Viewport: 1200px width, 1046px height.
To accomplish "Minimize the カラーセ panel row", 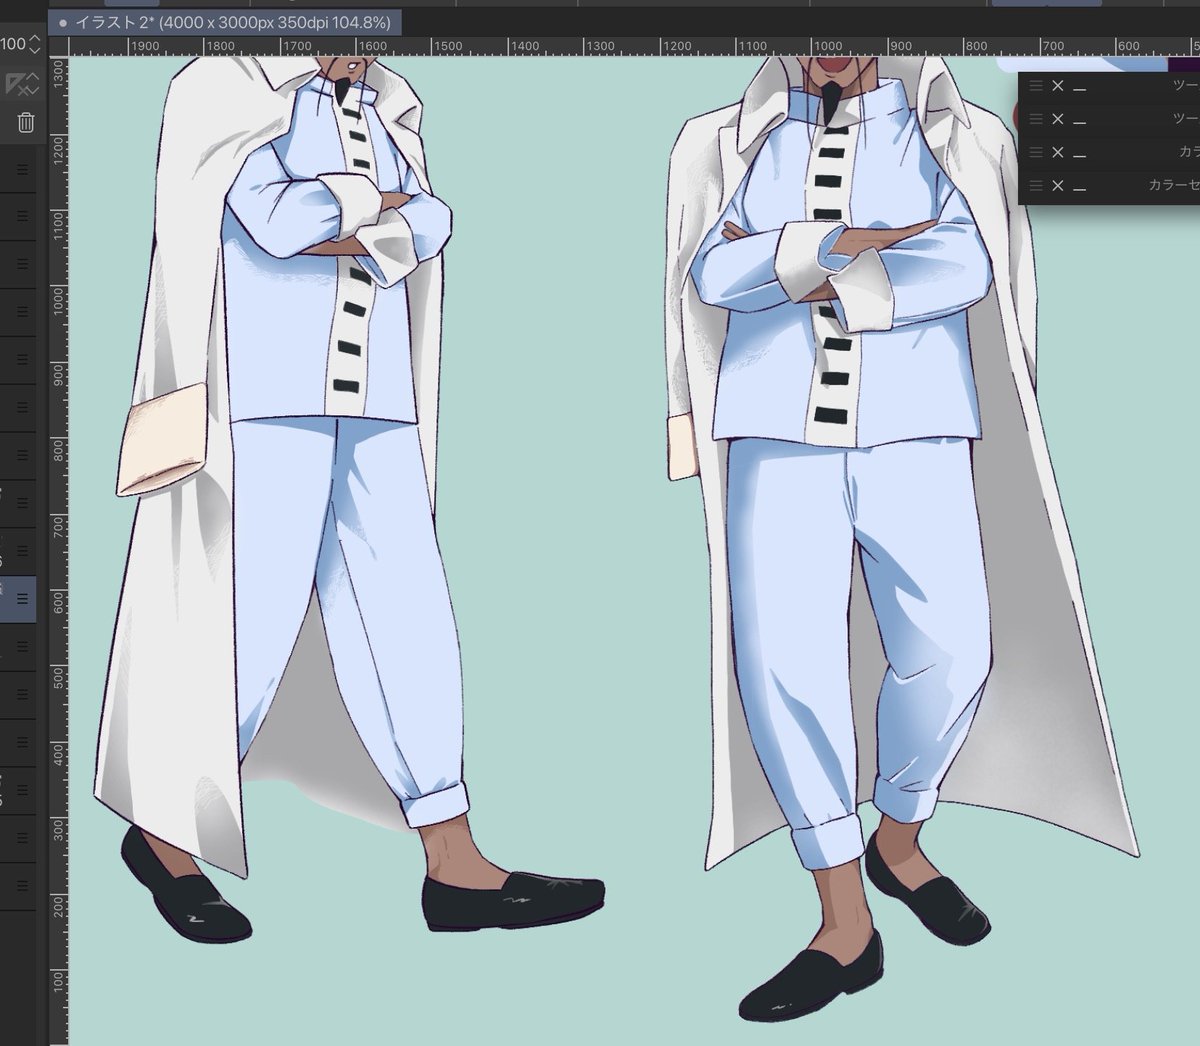I will [x=1080, y=189].
